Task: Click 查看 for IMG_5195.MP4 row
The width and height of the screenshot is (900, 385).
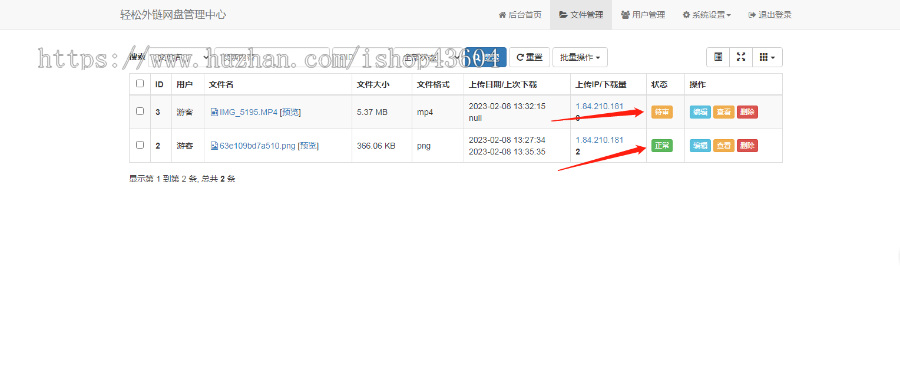Action: [724, 112]
